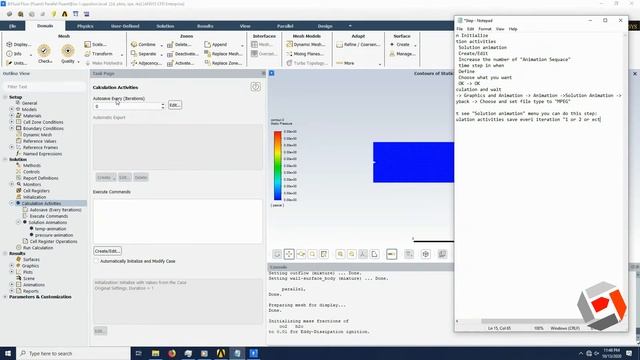
Task: Select Initialization in the outline tree
Action: point(34,197)
